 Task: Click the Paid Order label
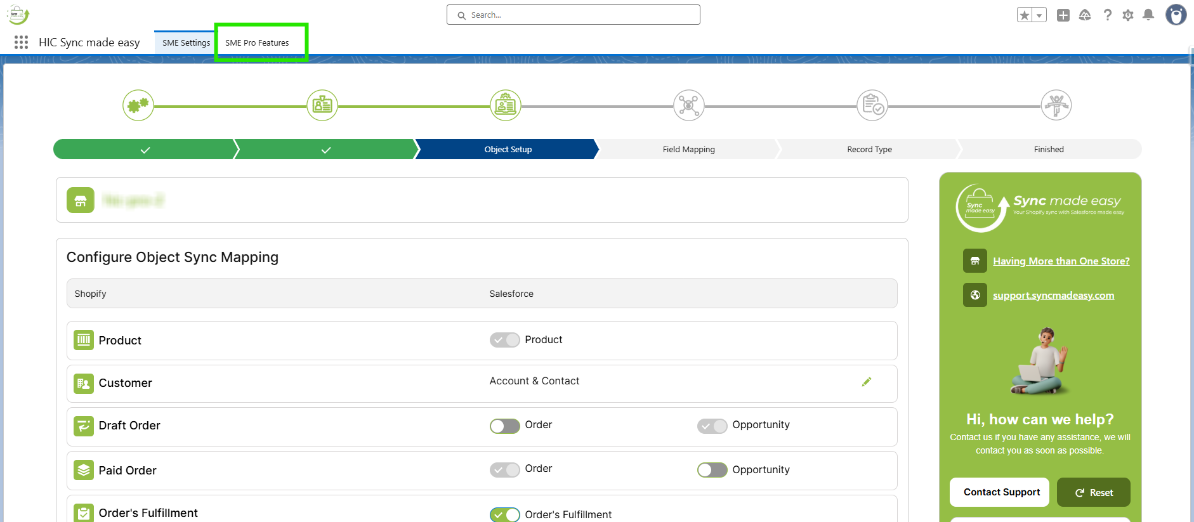point(128,470)
